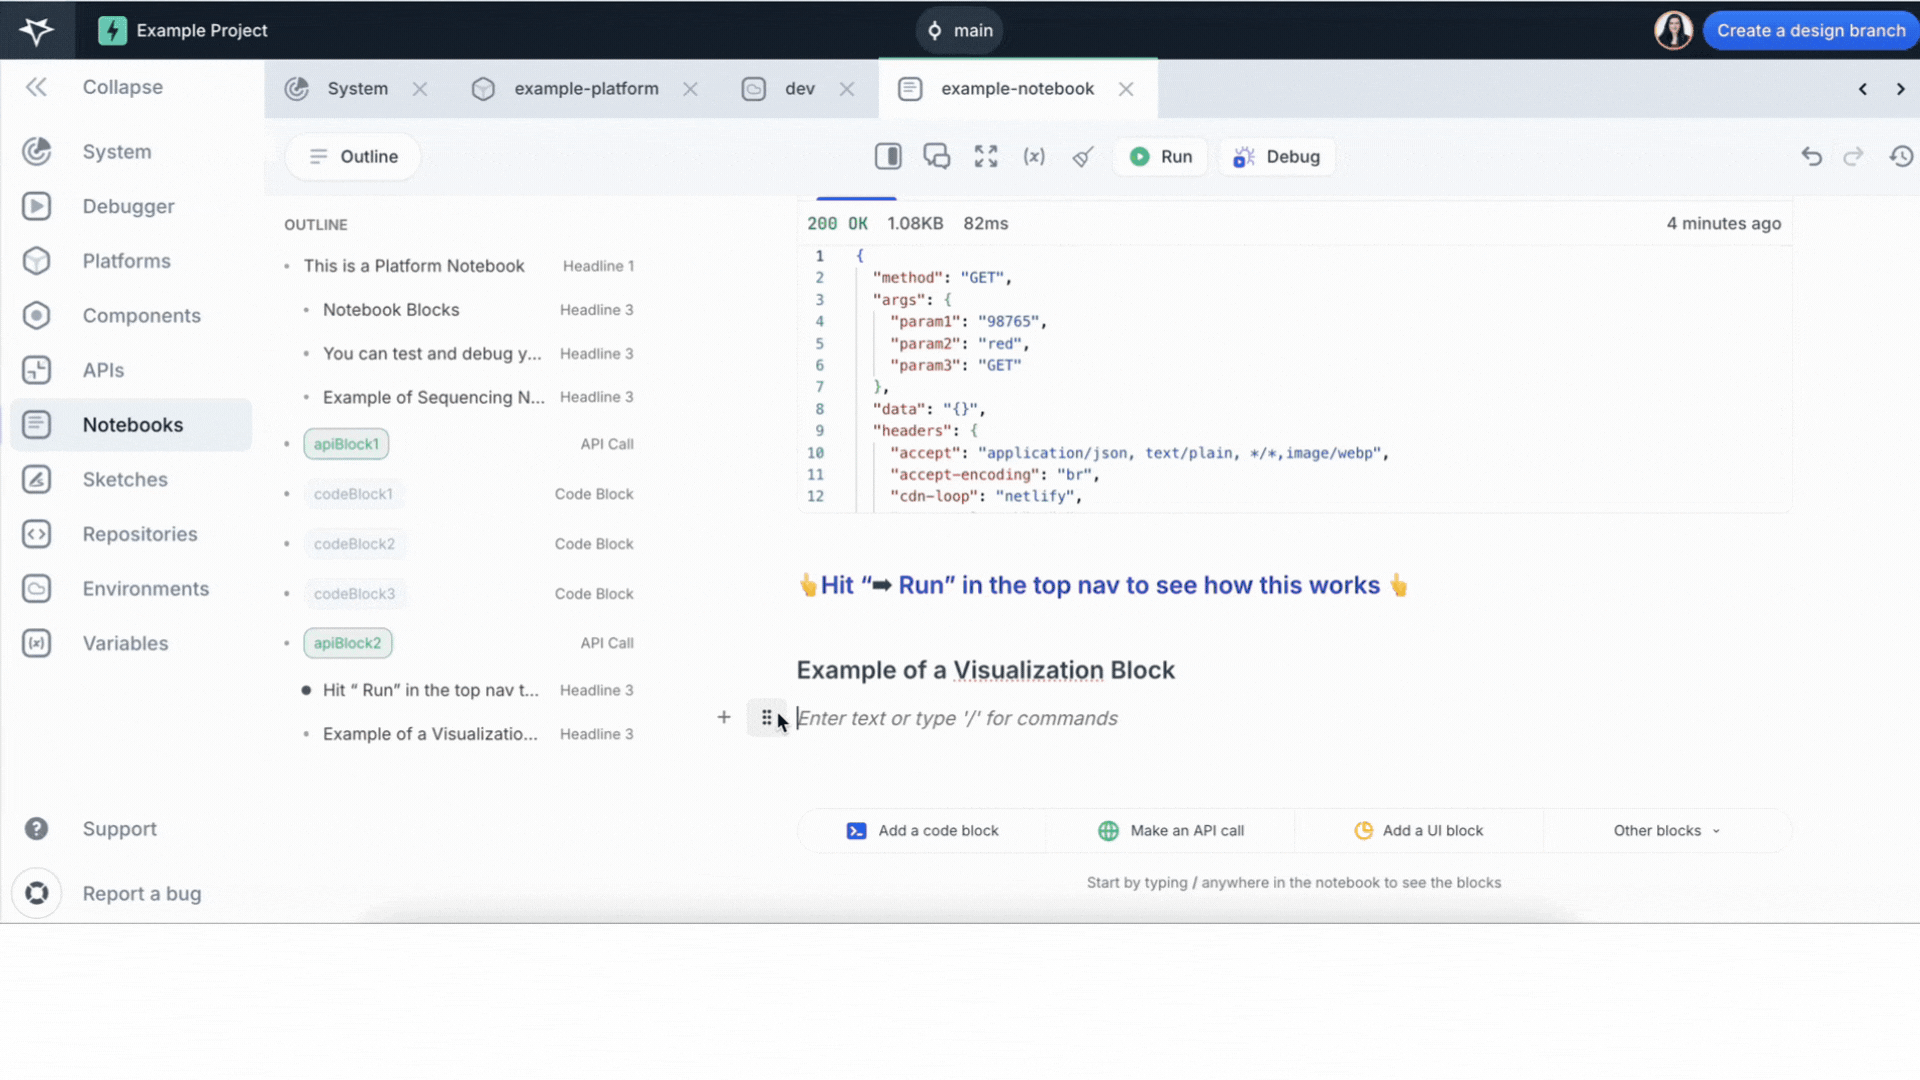Jump to codeBlock2 in outline
The image size is (1920, 1080).
(354, 544)
